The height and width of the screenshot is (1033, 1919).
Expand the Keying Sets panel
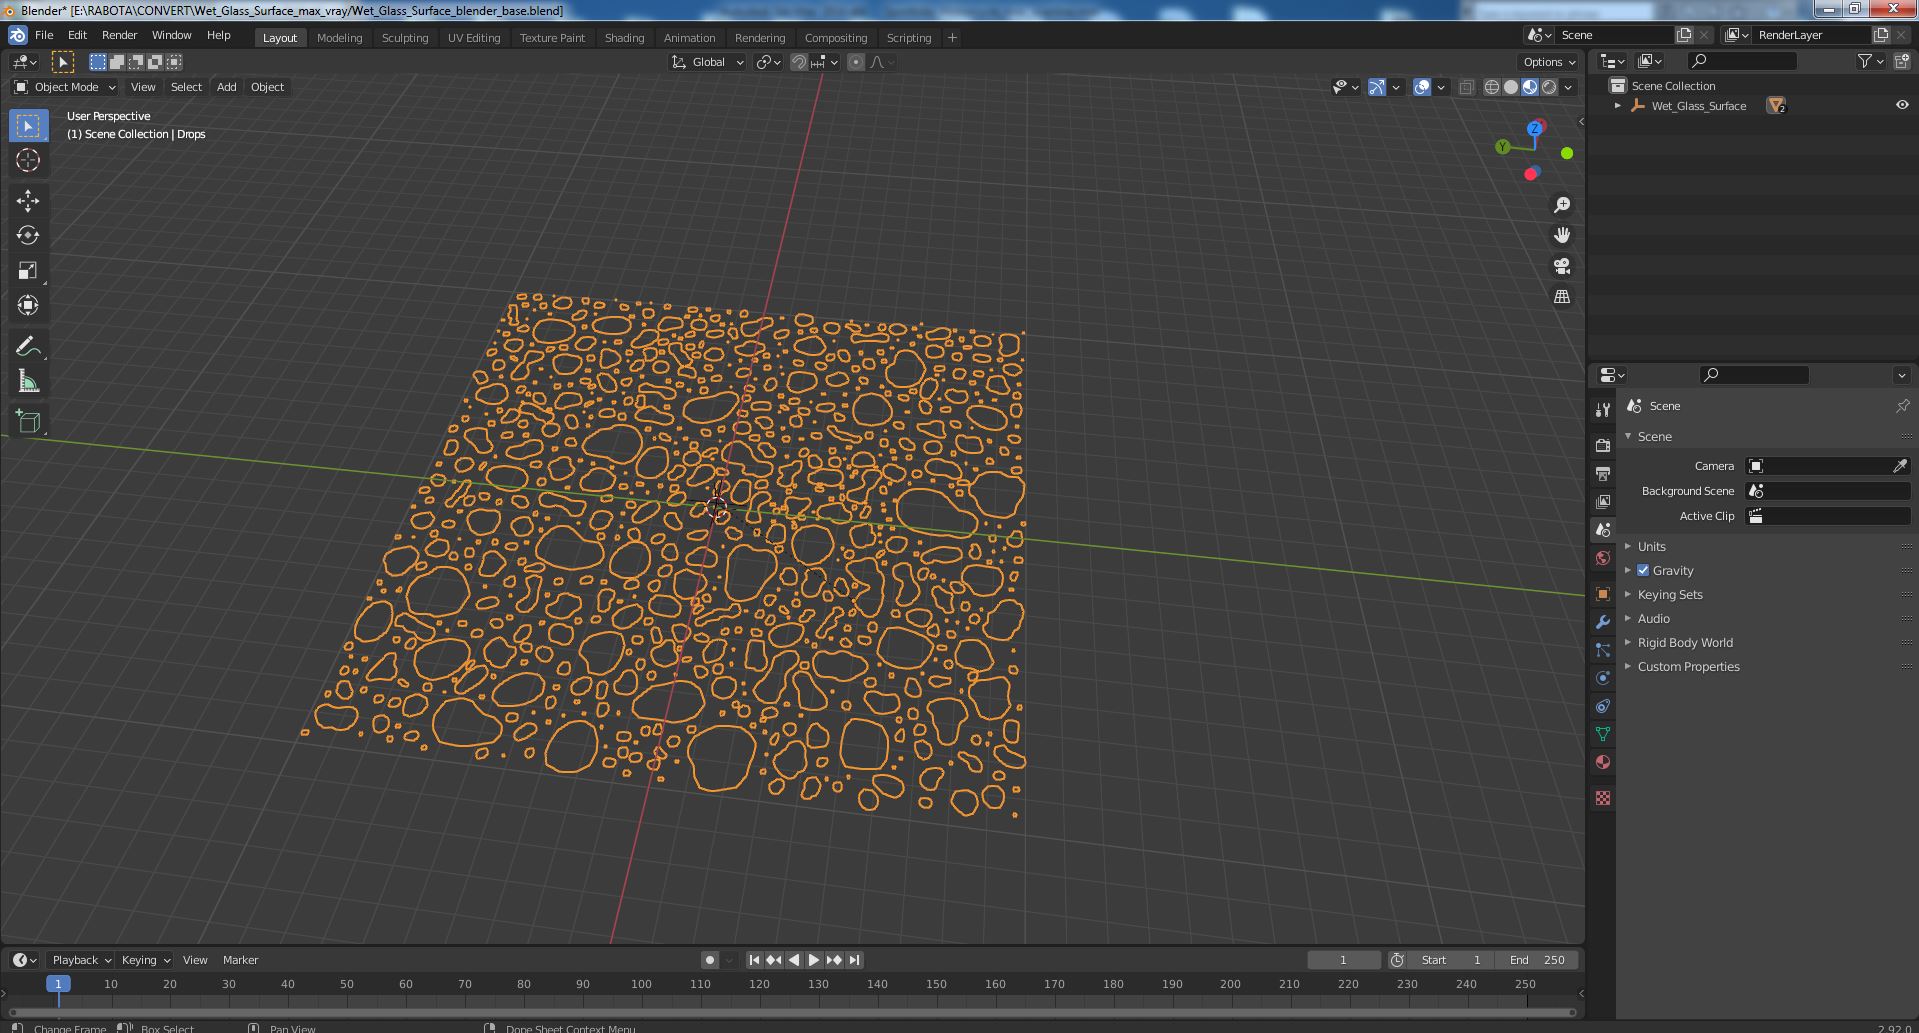point(1669,594)
